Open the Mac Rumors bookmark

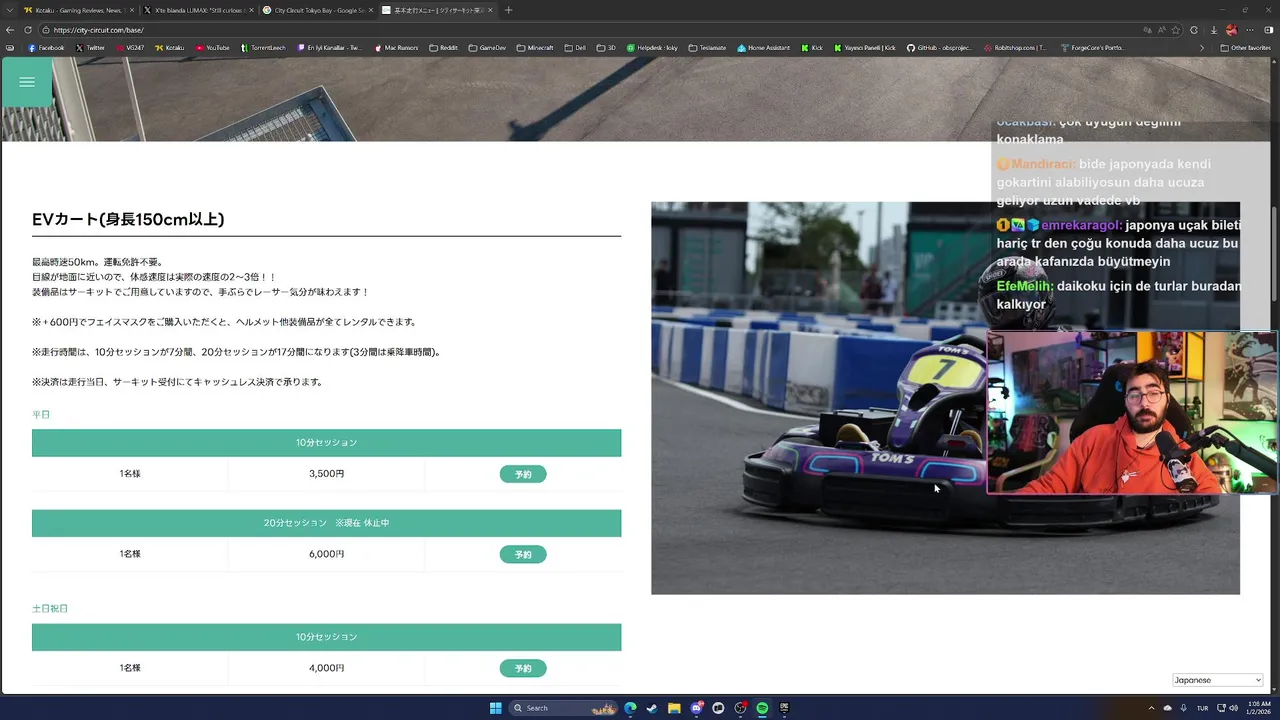(399, 47)
